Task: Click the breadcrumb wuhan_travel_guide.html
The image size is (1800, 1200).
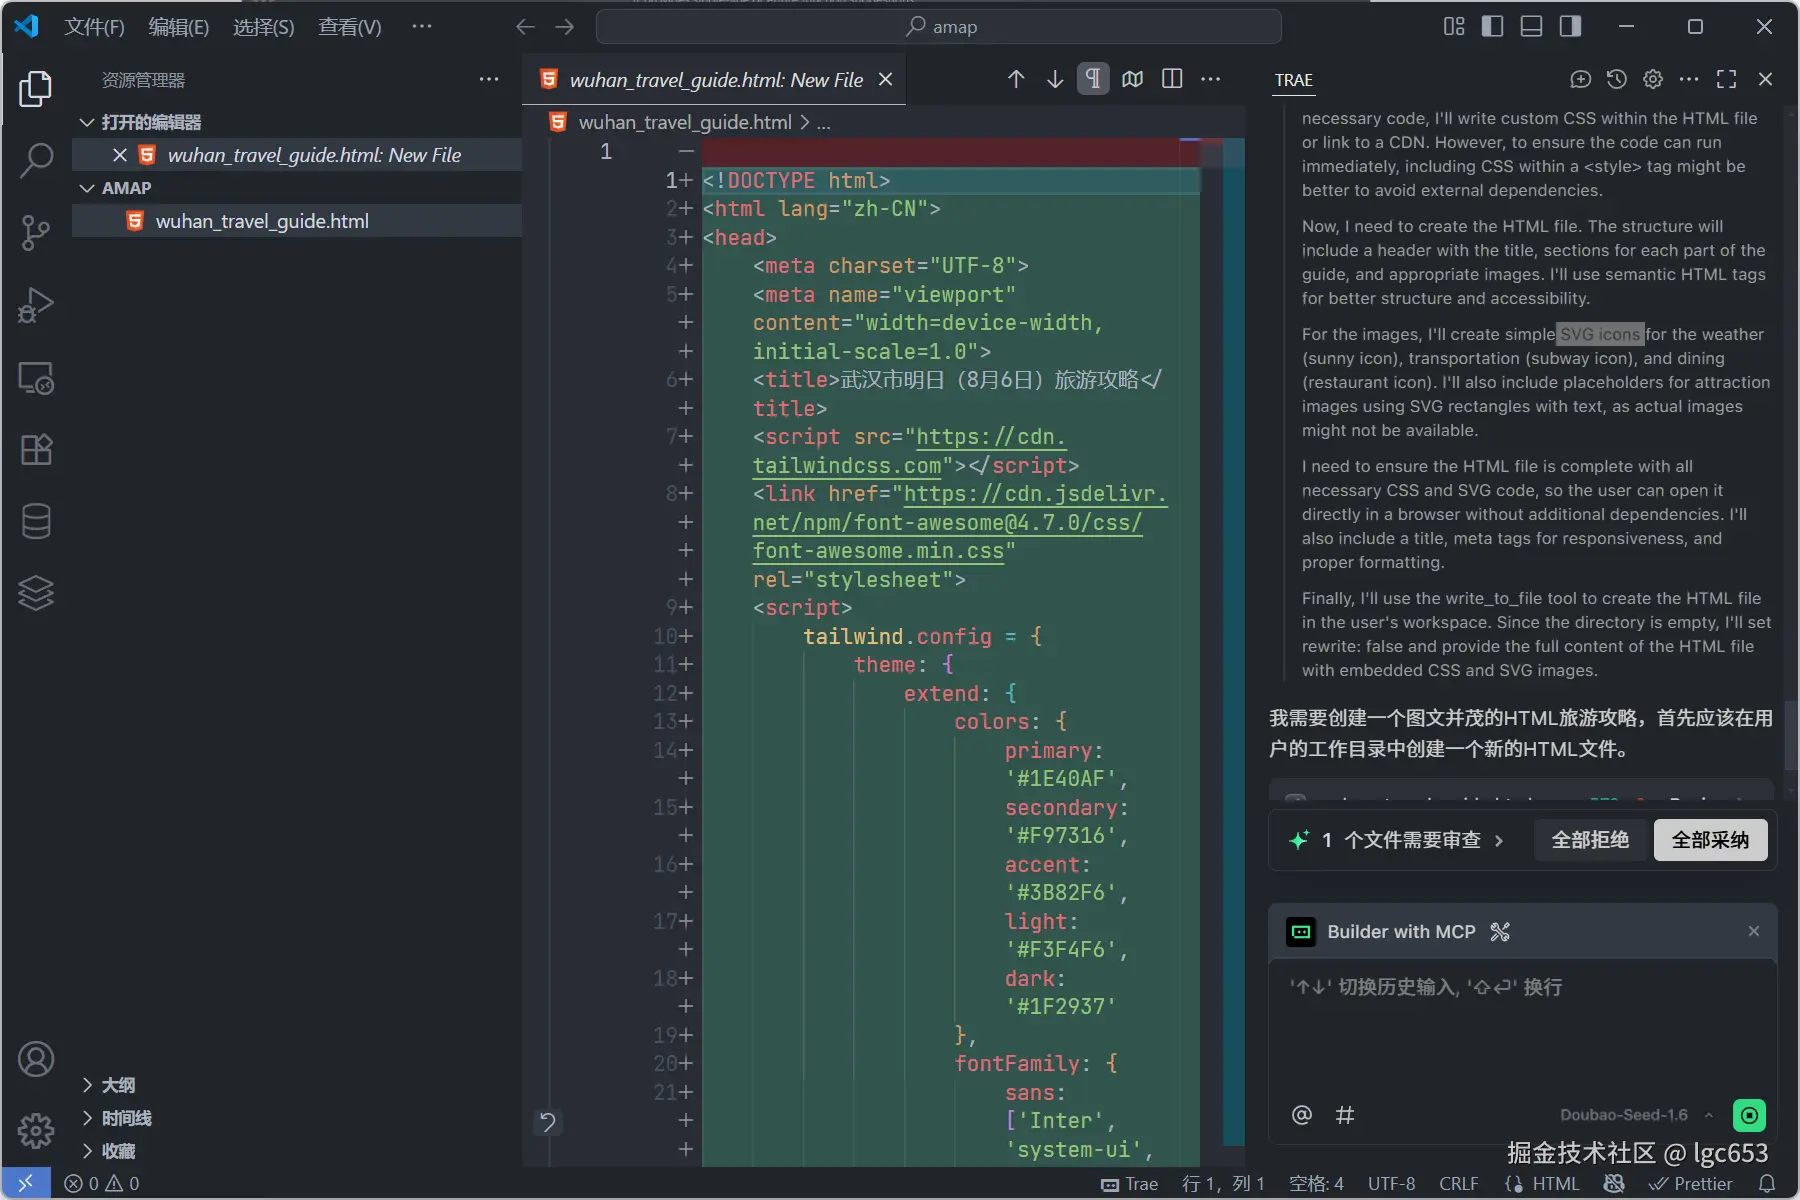Action: click(x=685, y=122)
